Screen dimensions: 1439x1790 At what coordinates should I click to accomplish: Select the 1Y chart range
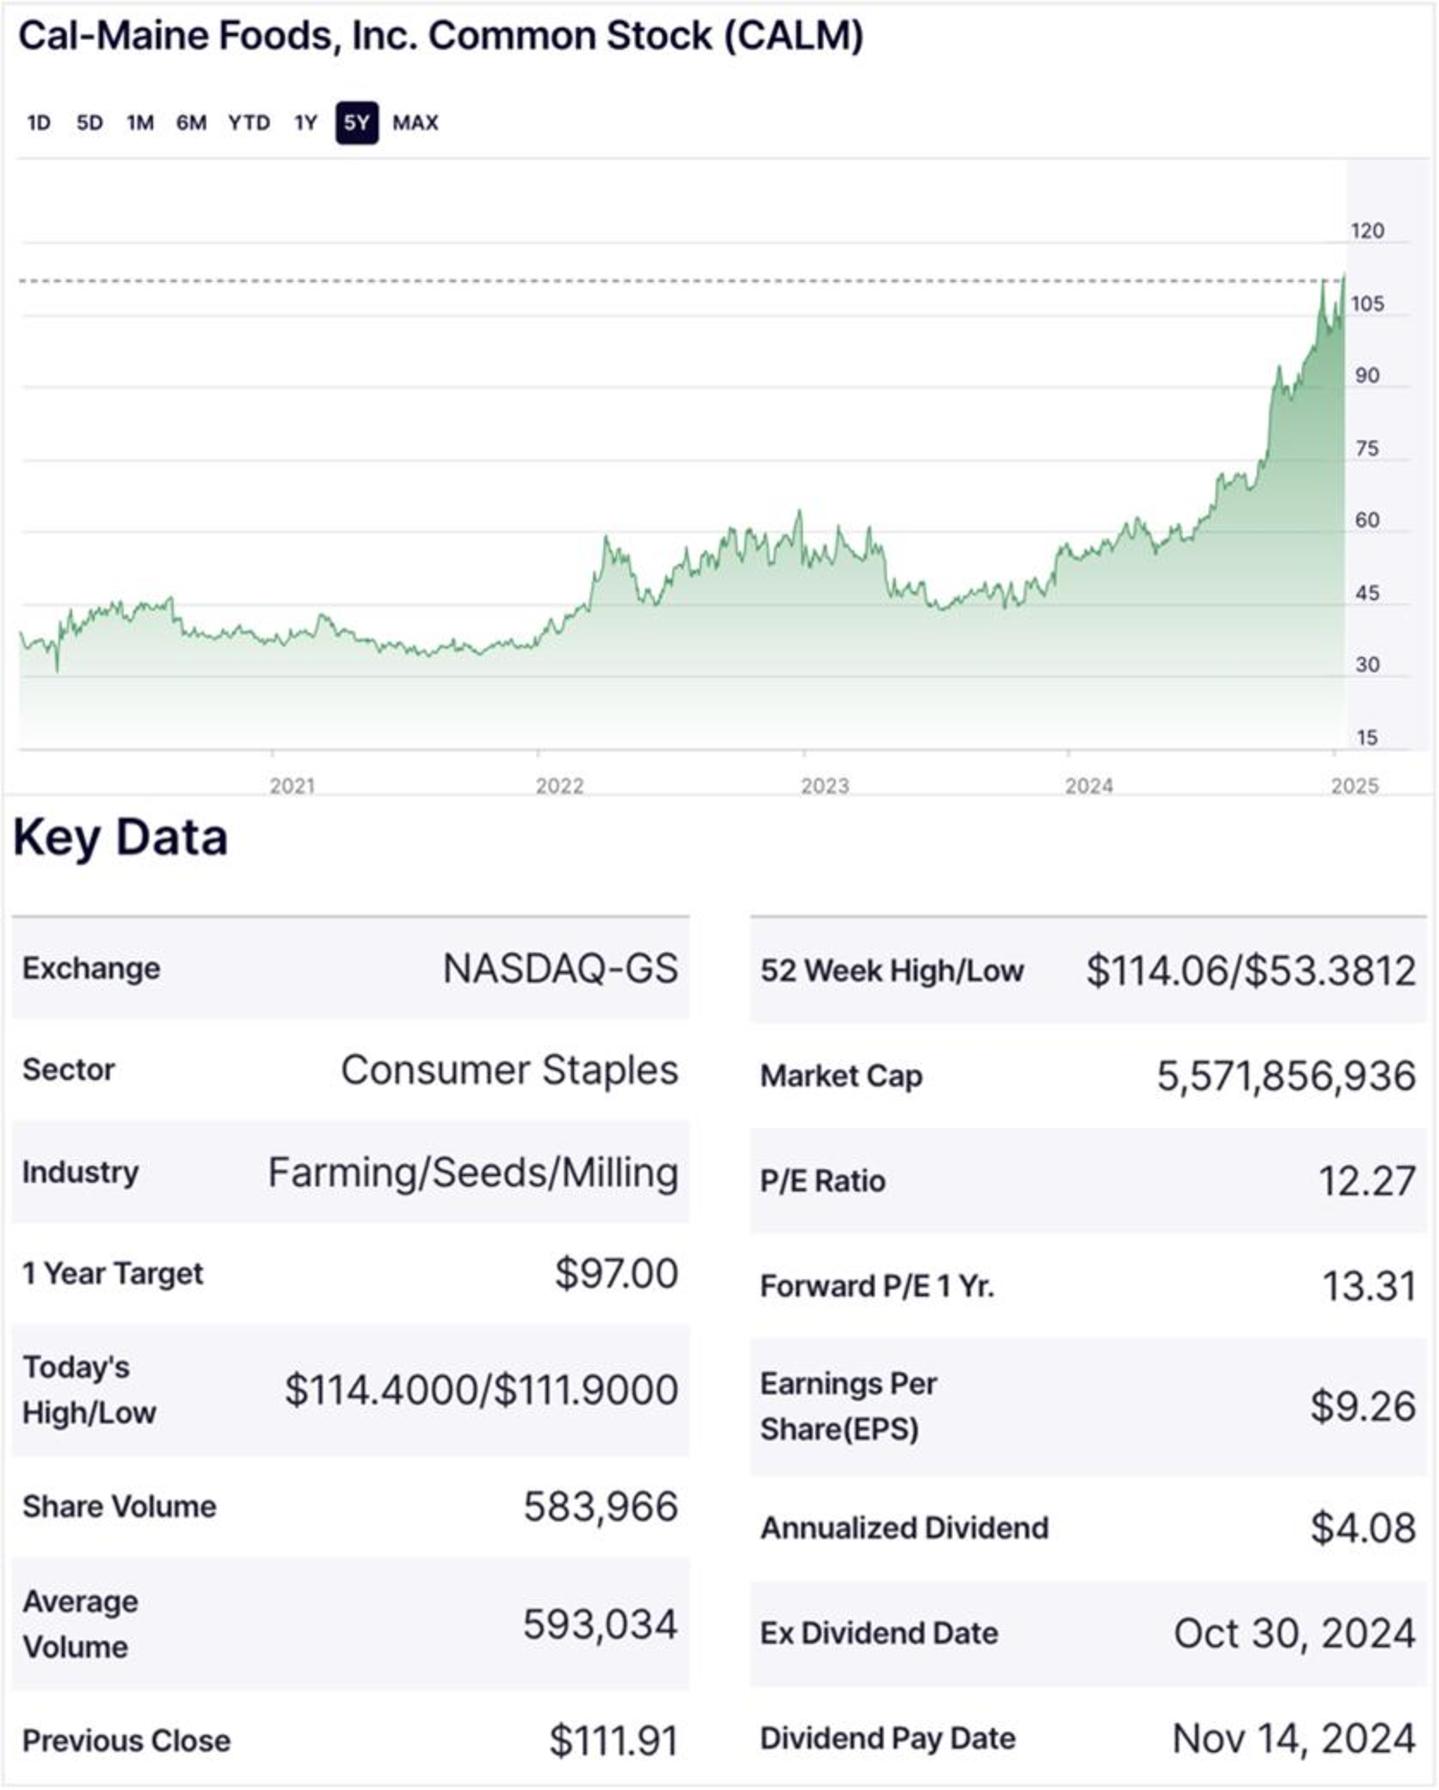pos(305,123)
